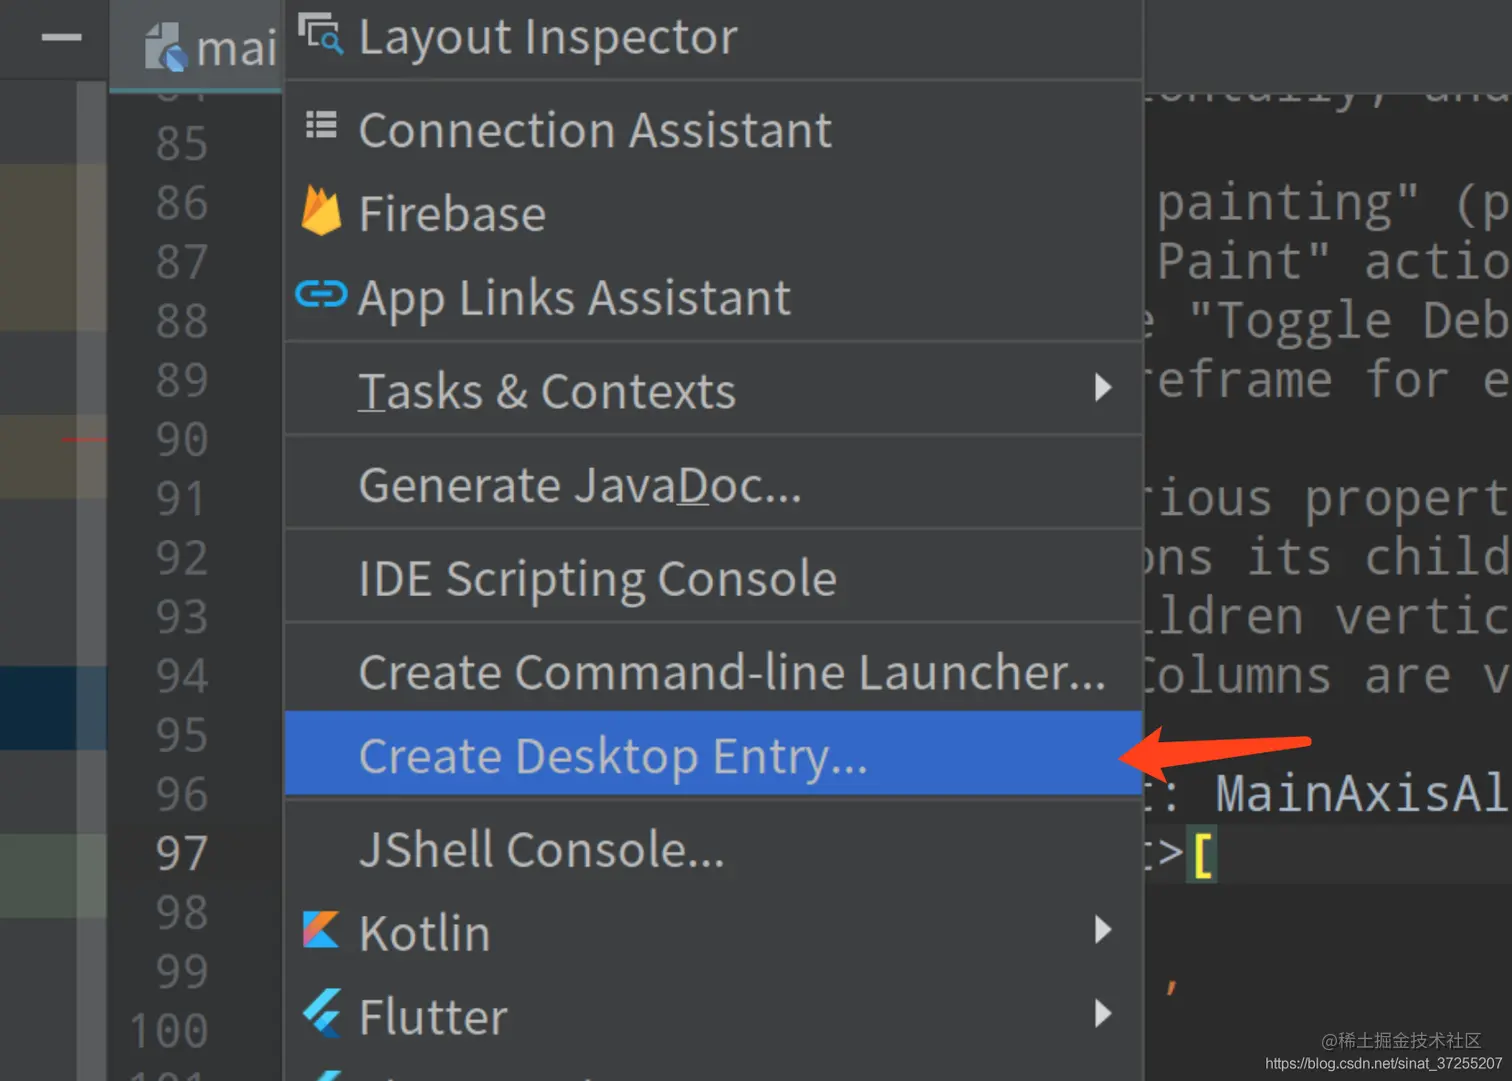Click line number 90 in gutter

pyautogui.click(x=181, y=439)
